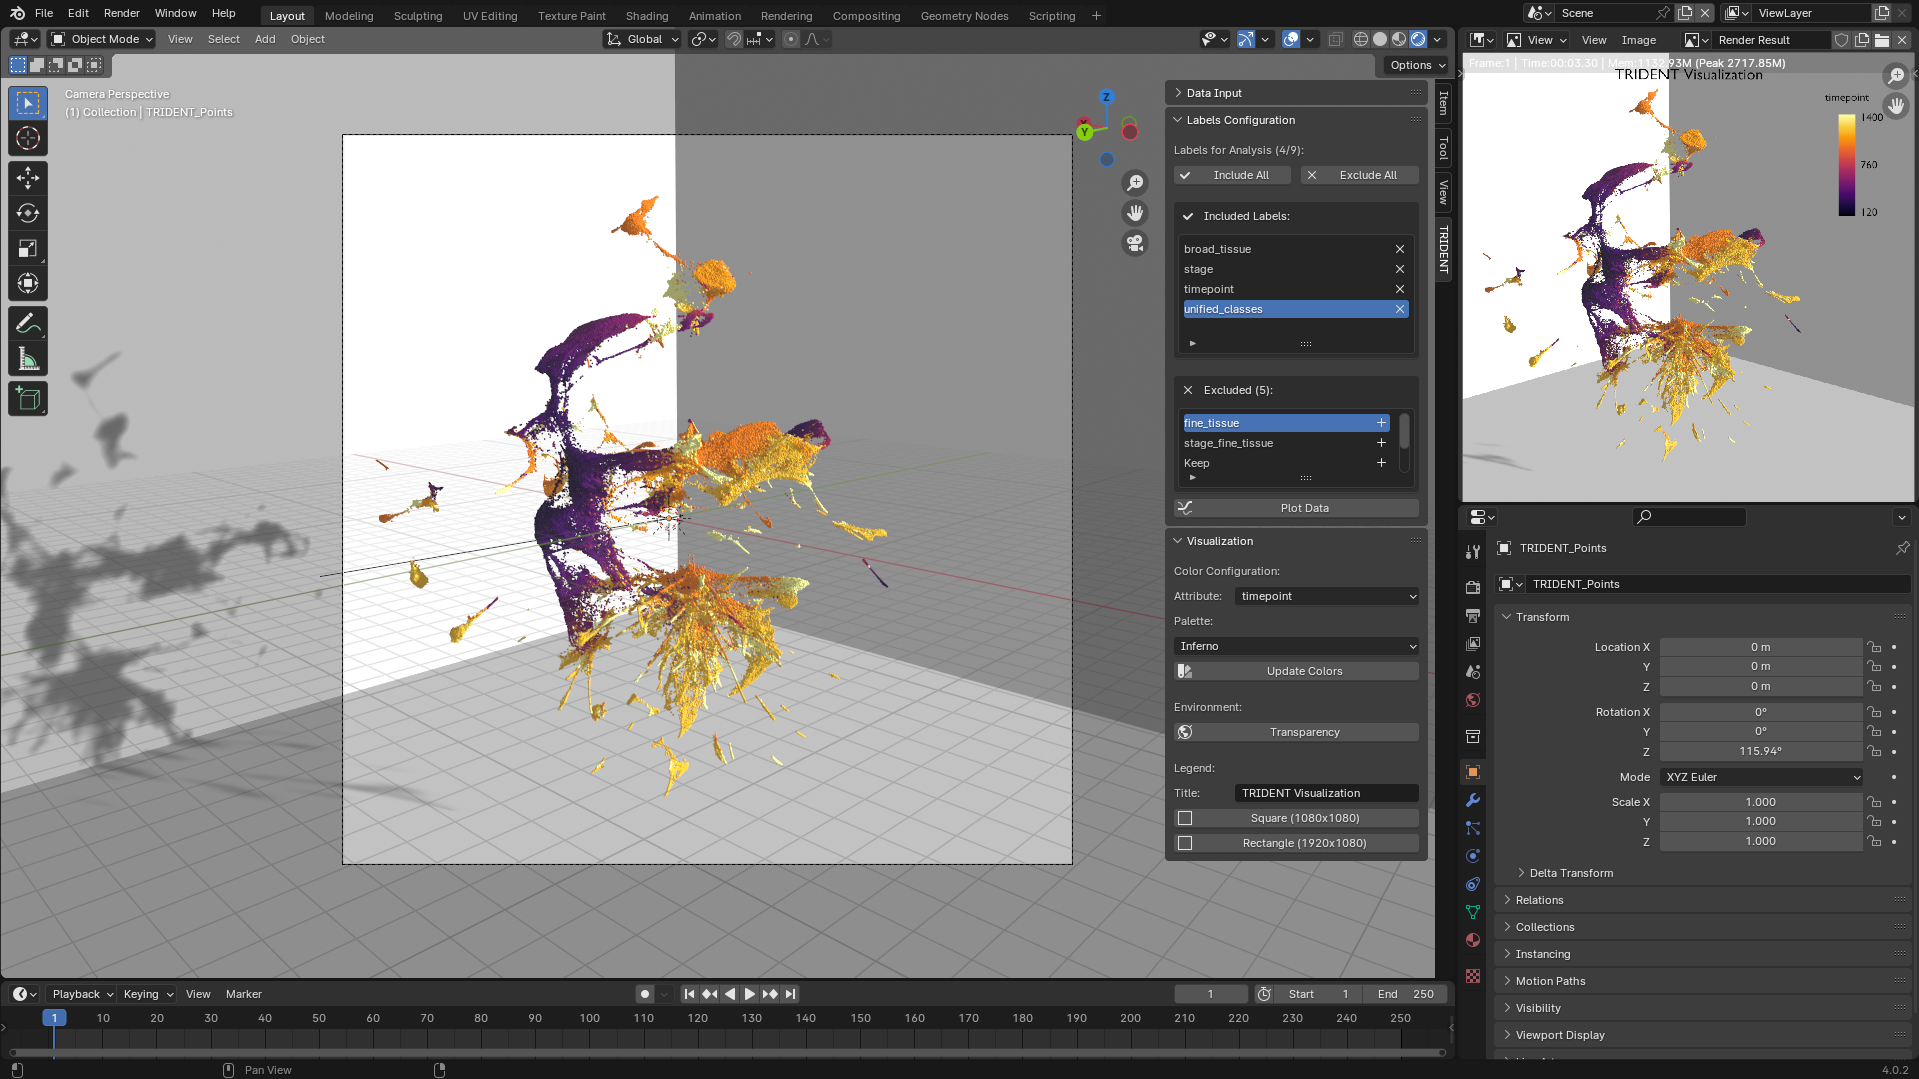This screenshot has height=1079, width=1919.
Task: Activate the Add Cube tool
Action: click(x=28, y=399)
